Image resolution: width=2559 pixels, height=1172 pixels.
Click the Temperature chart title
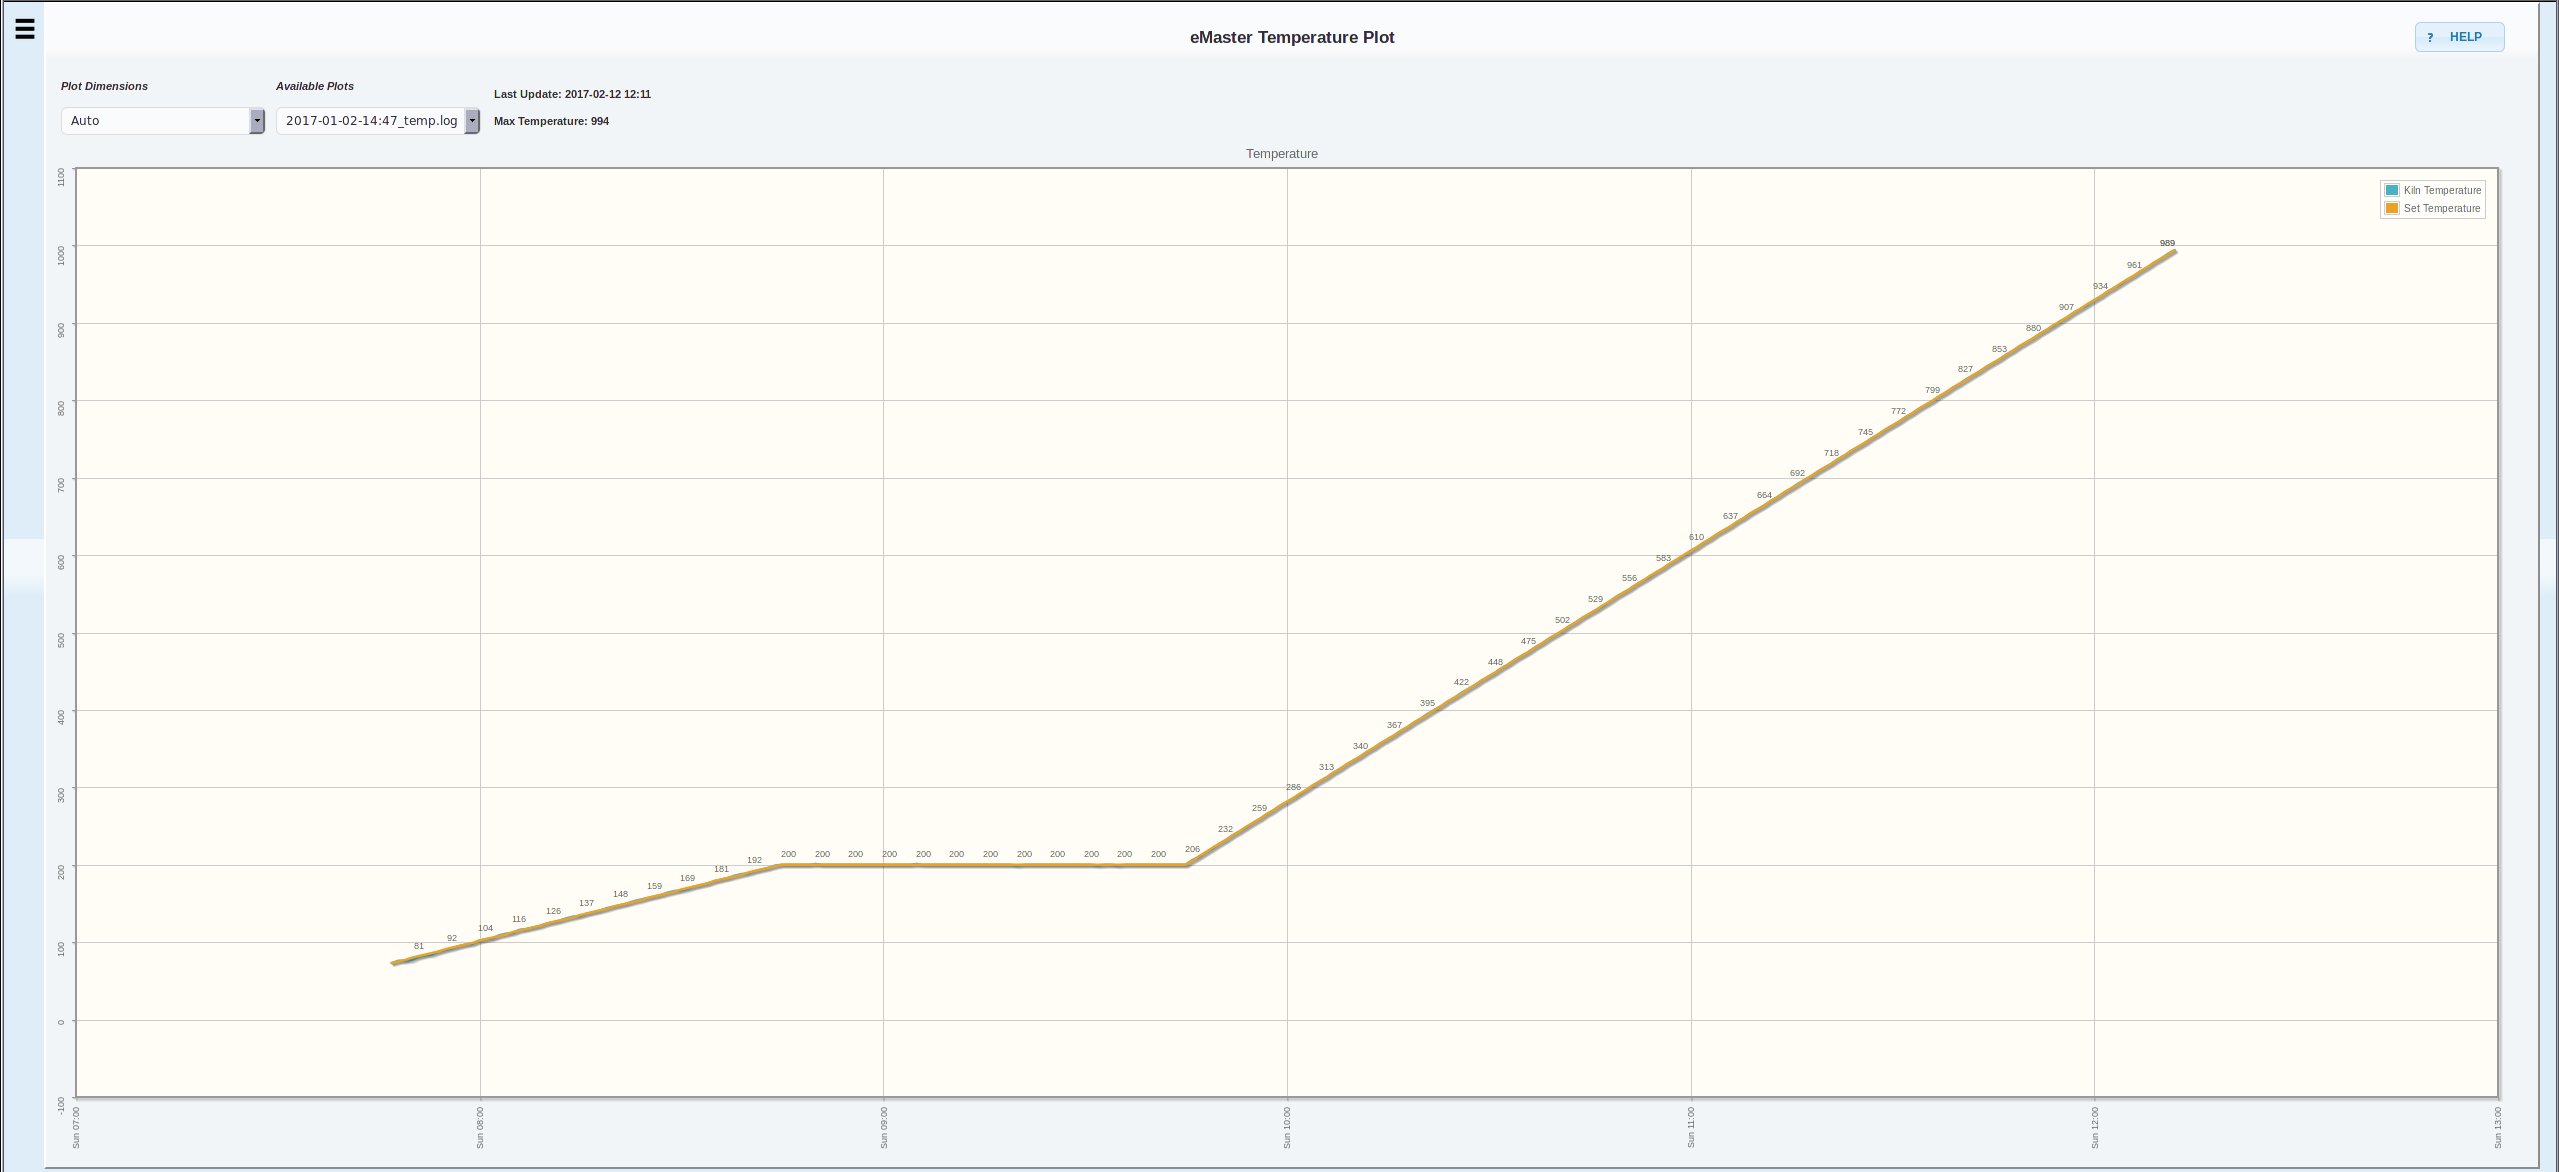[x=1281, y=154]
